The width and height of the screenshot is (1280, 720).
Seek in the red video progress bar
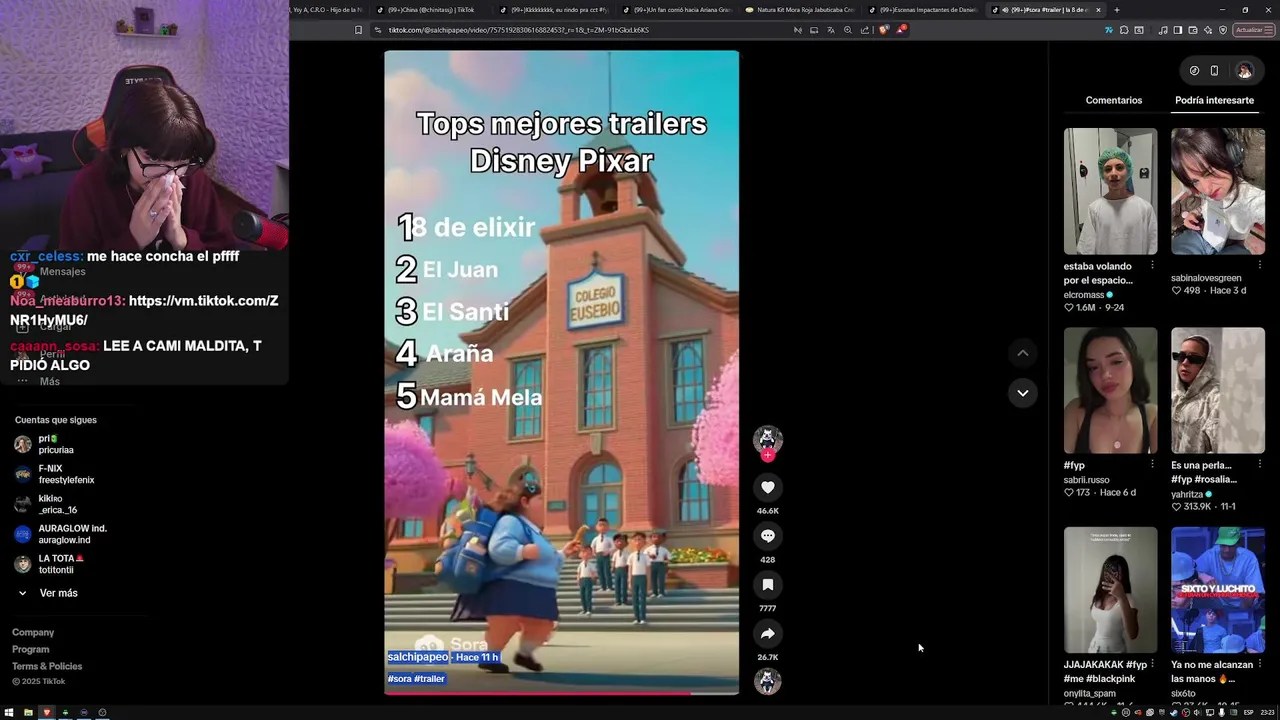[561, 692]
